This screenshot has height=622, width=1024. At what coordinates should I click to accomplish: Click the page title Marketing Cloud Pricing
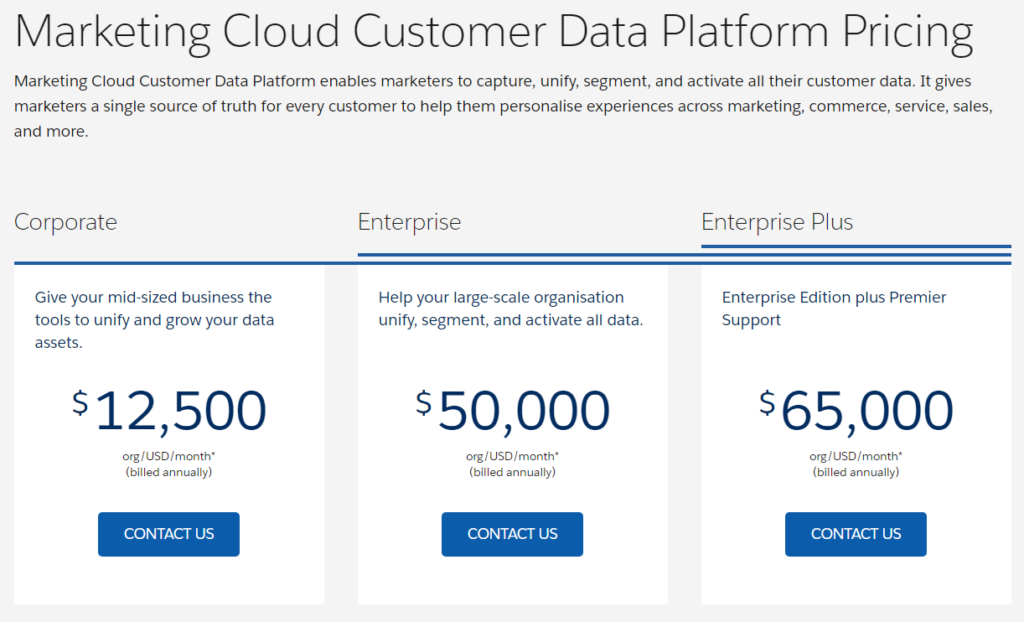coord(495,32)
